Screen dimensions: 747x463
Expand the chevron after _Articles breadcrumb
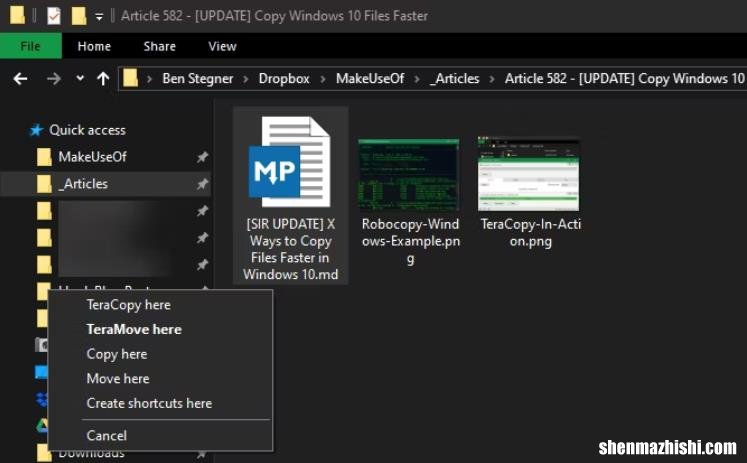tap(492, 79)
